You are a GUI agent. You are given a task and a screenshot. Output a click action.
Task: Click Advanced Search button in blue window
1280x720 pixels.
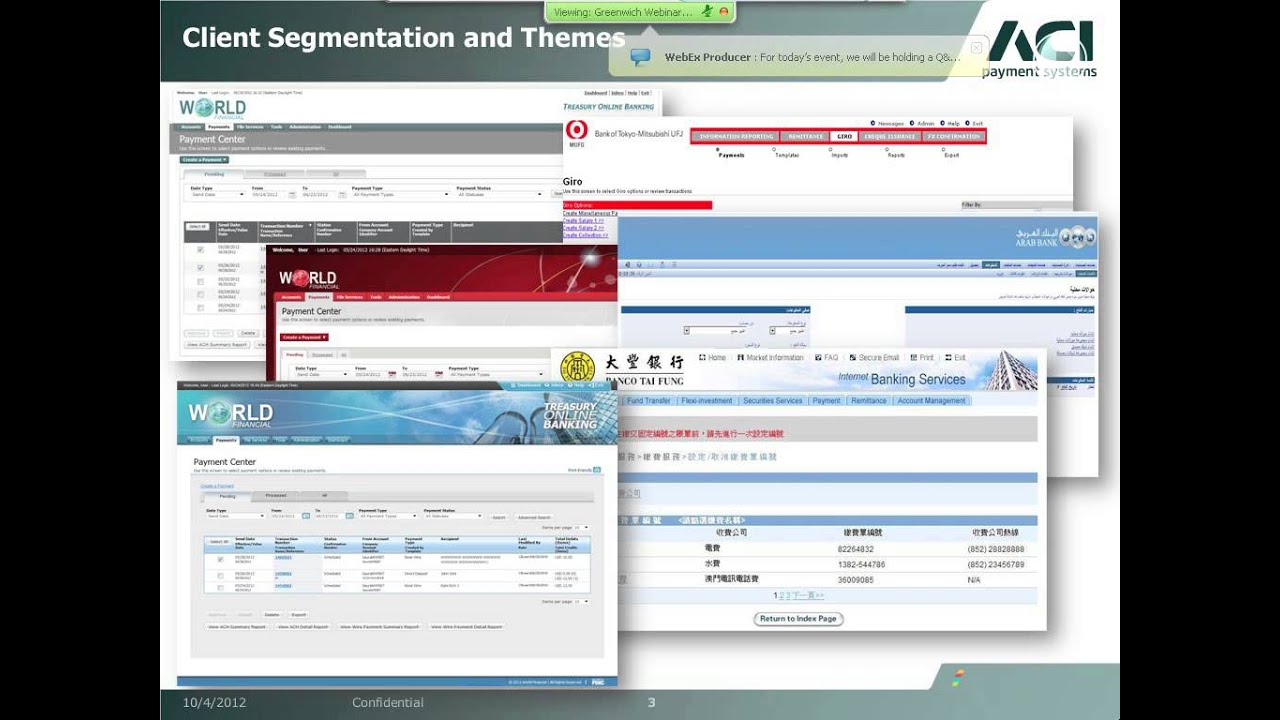(x=534, y=517)
